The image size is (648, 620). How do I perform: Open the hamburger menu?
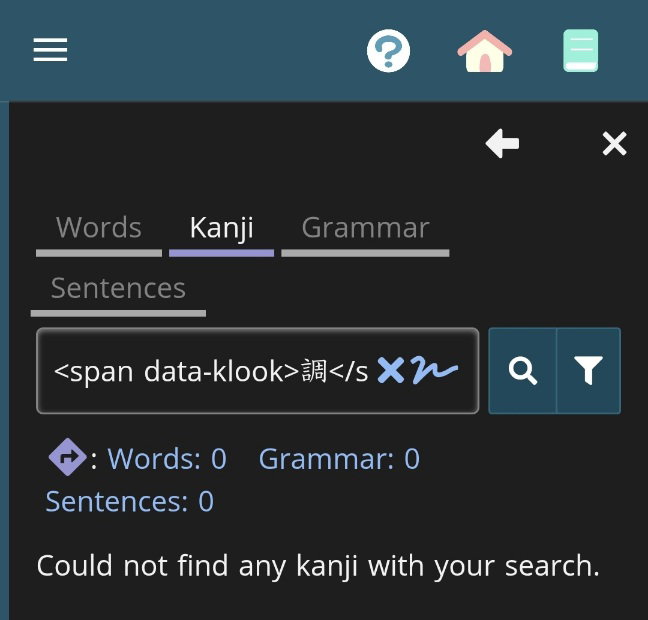[50, 50]
